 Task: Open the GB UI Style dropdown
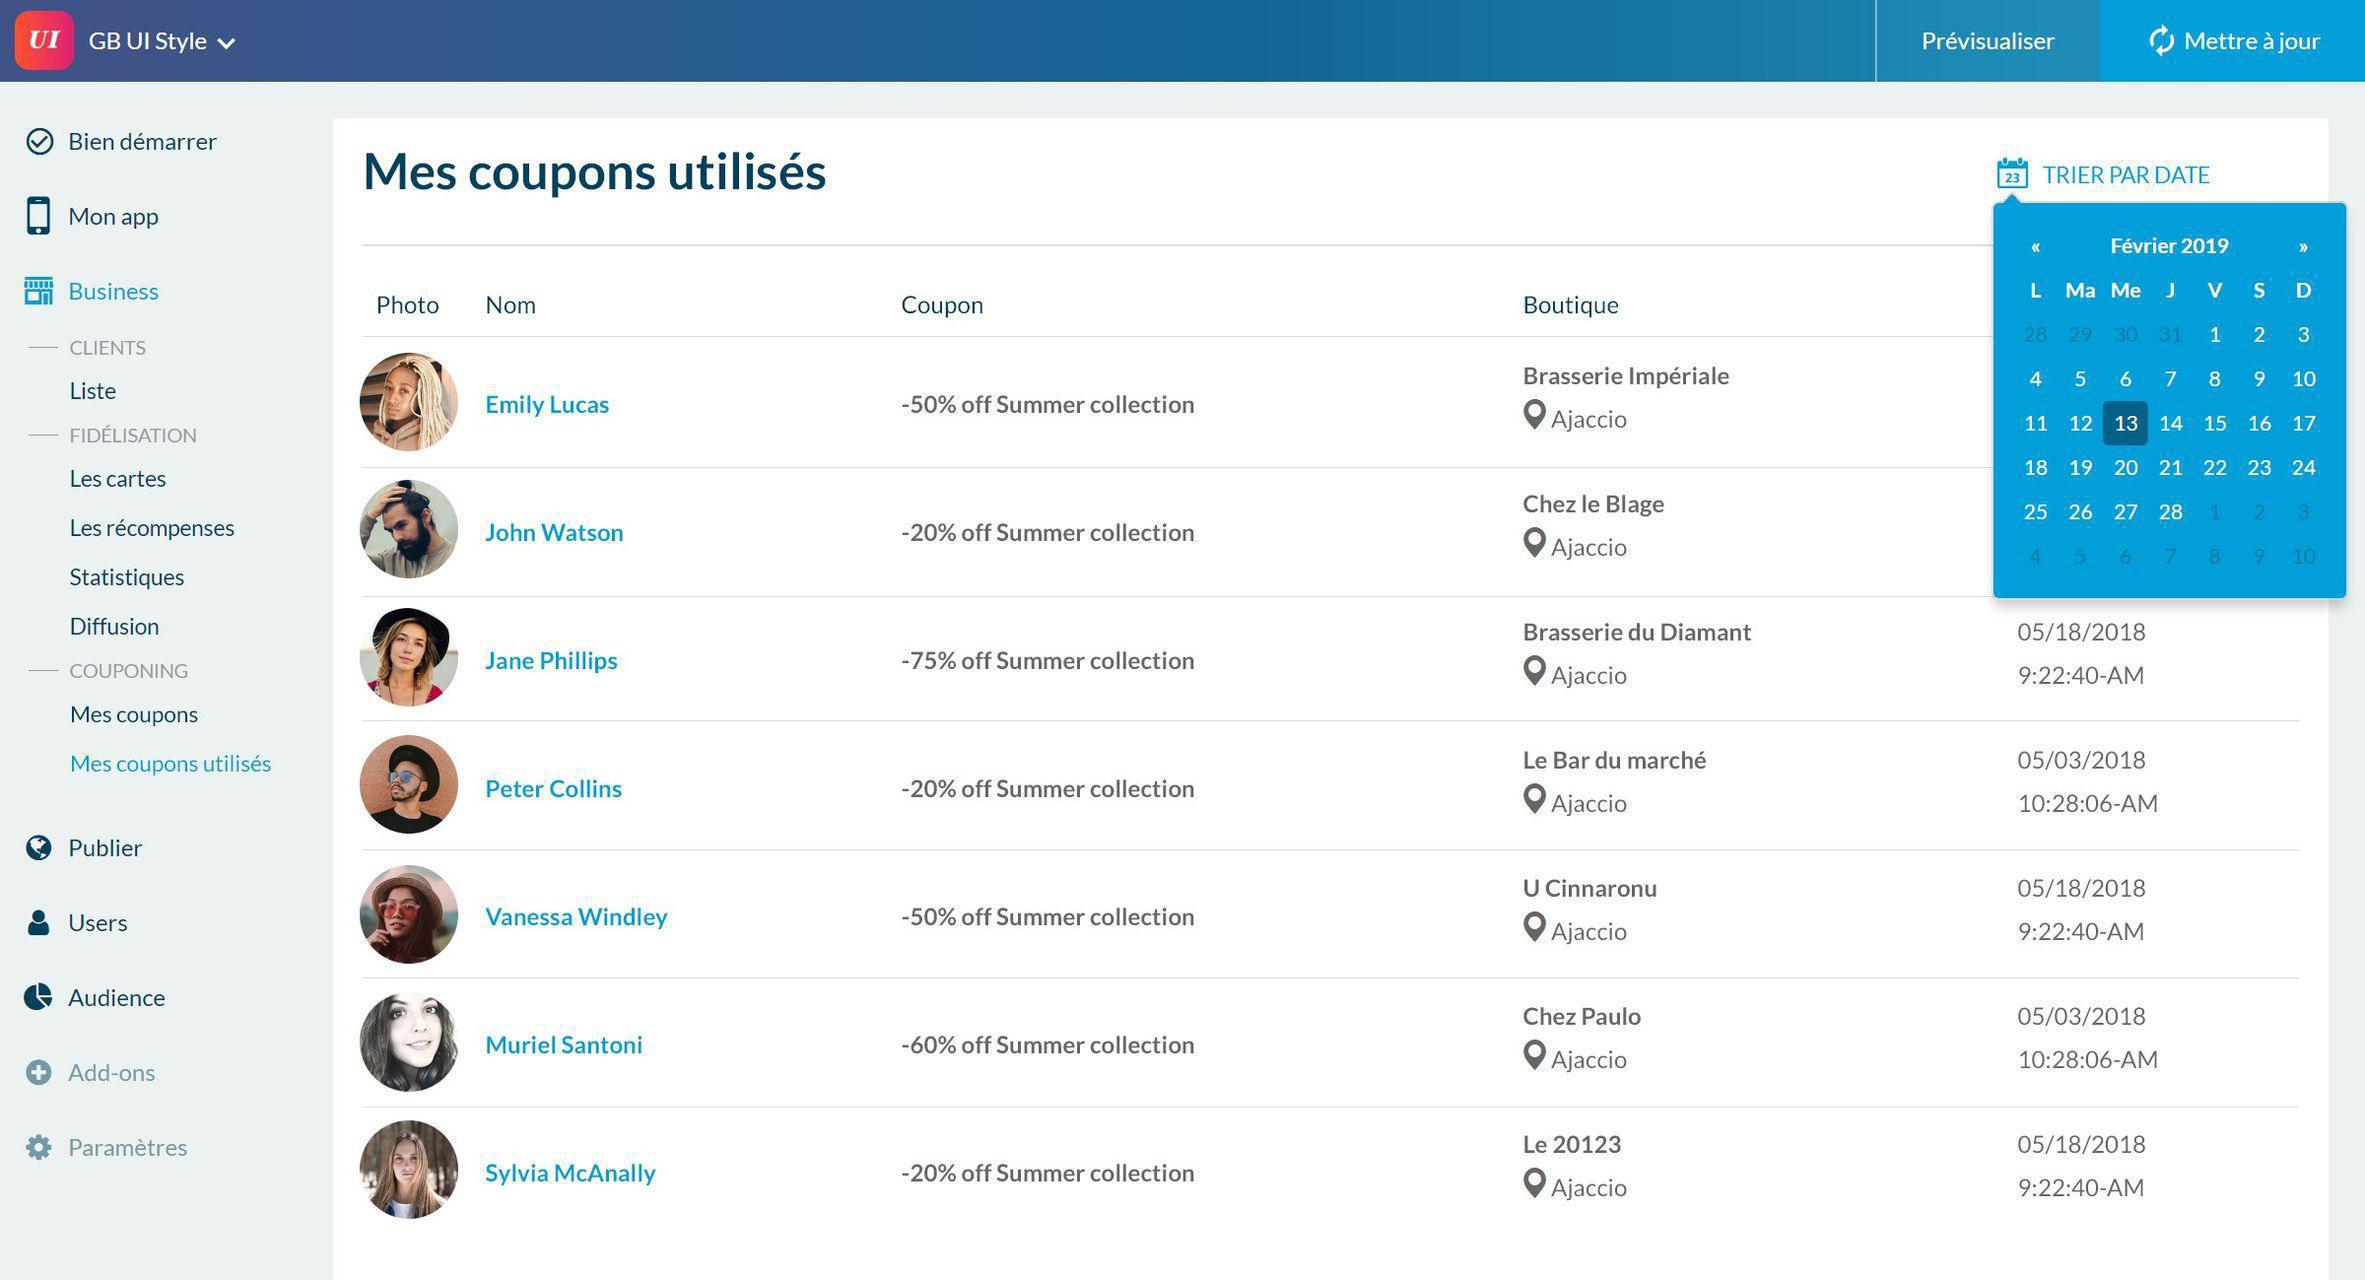tap(160, 41)
